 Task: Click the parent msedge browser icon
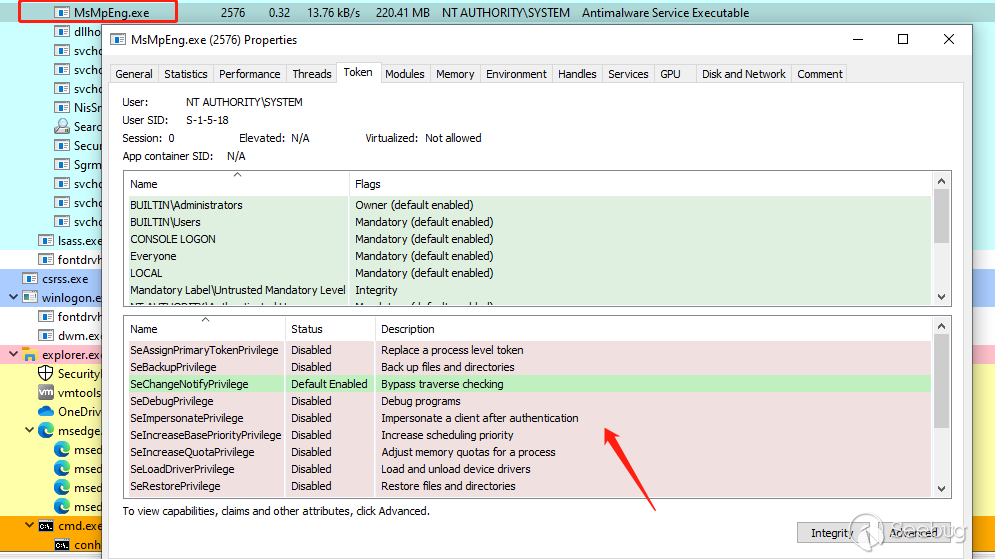tap(45, 431)
